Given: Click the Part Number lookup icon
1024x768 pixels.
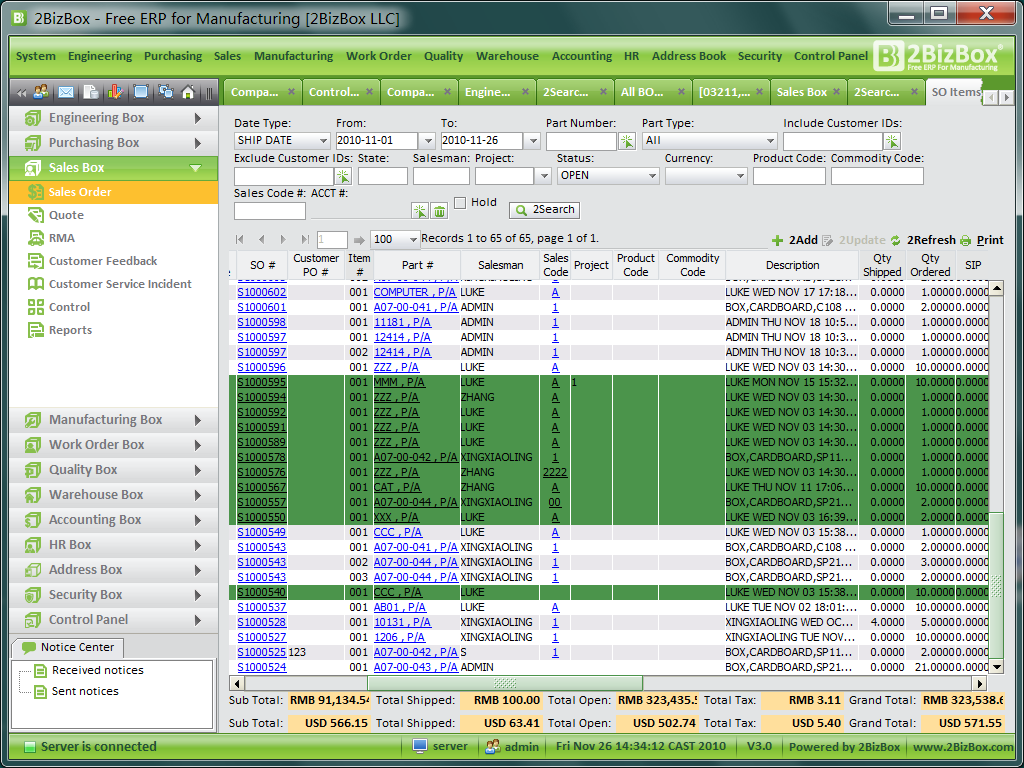Looking at the screenshot, I should (627, 141).
